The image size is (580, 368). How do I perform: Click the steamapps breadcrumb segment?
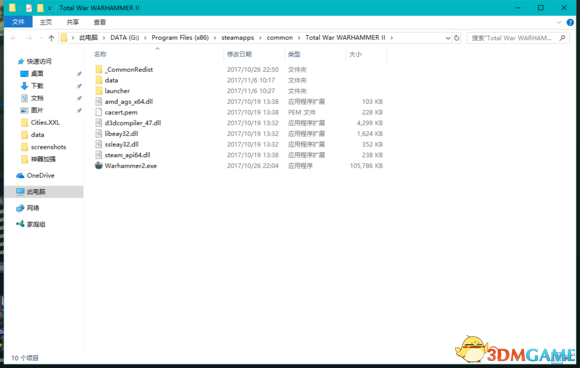[238, 38]
